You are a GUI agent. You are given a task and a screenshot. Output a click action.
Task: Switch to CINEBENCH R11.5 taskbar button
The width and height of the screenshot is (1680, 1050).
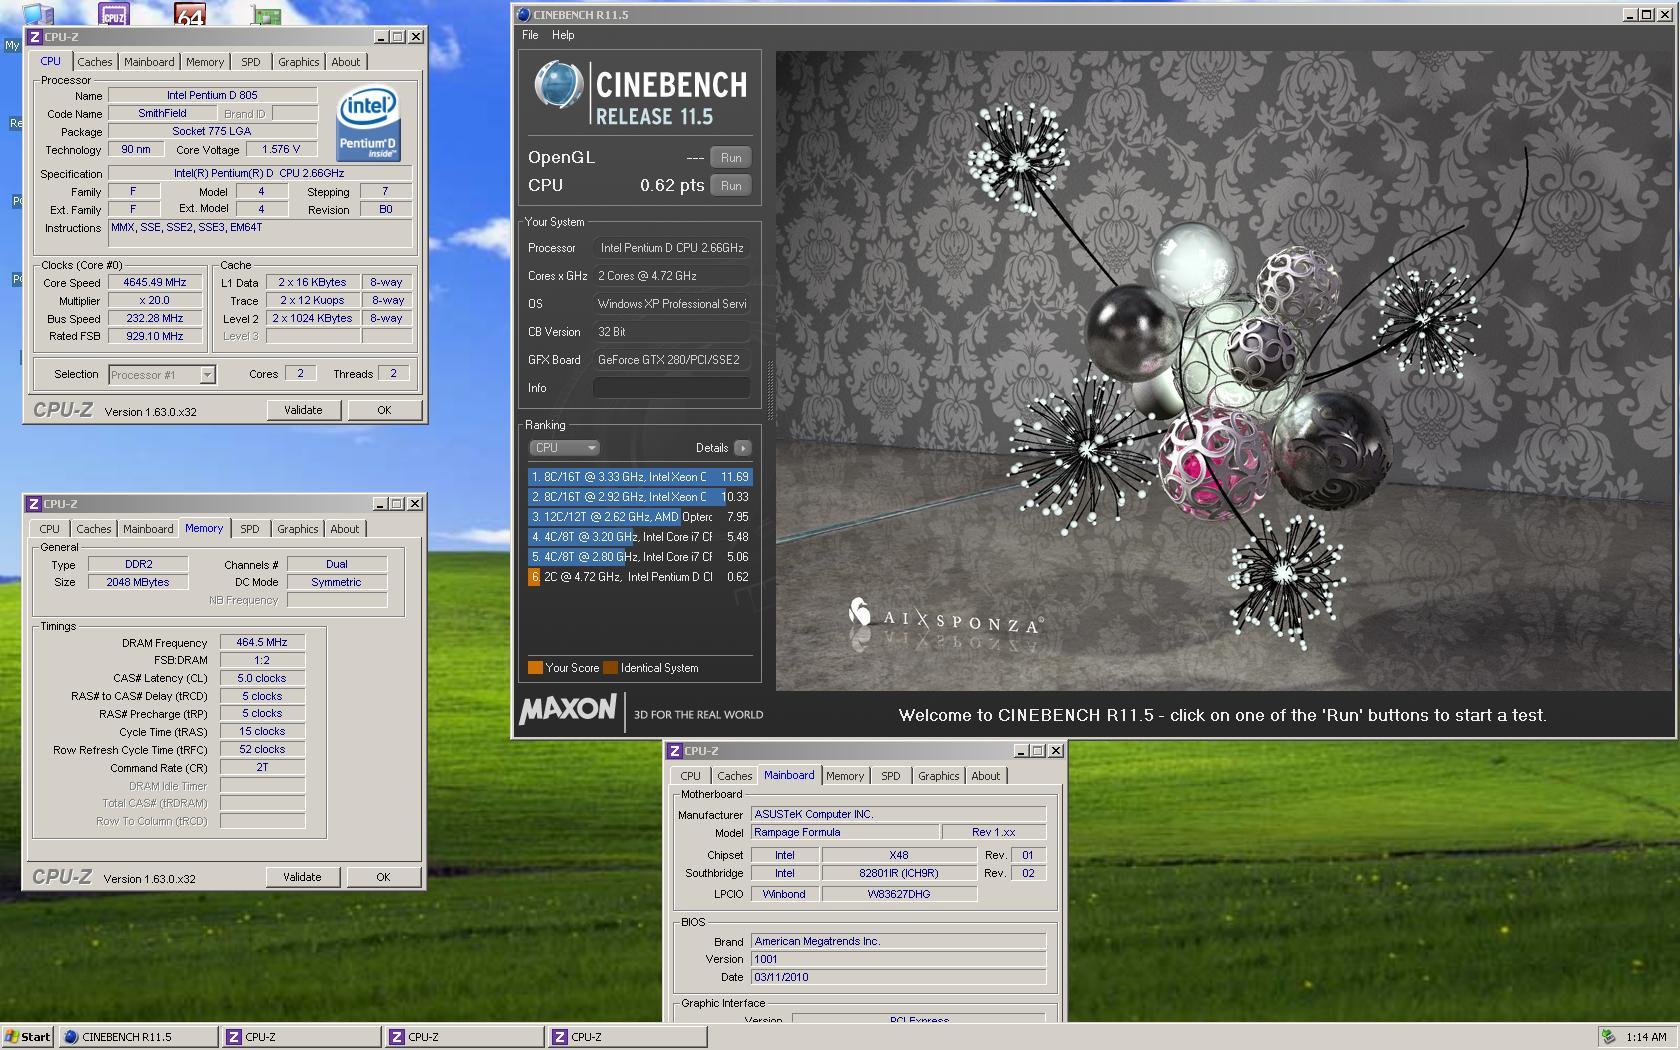[x=139, y=1037]
